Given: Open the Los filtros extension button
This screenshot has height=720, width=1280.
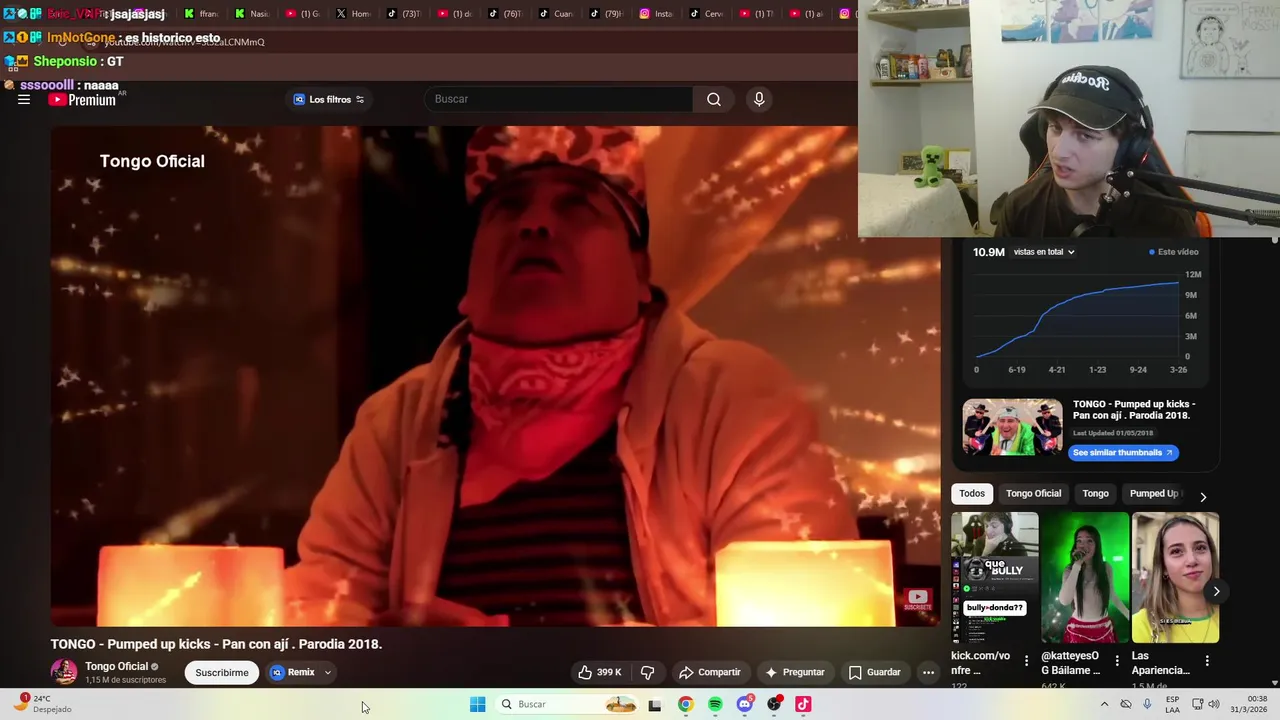Looking at the screenshot, I should pos(329,99).
